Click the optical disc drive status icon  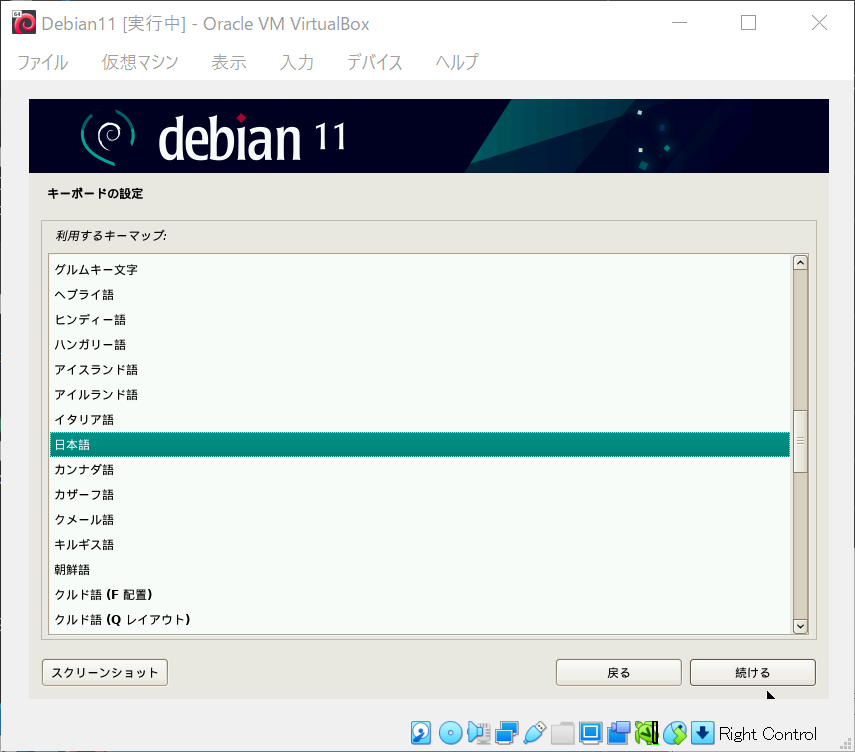pyautogui.click(x=450, y=733)
